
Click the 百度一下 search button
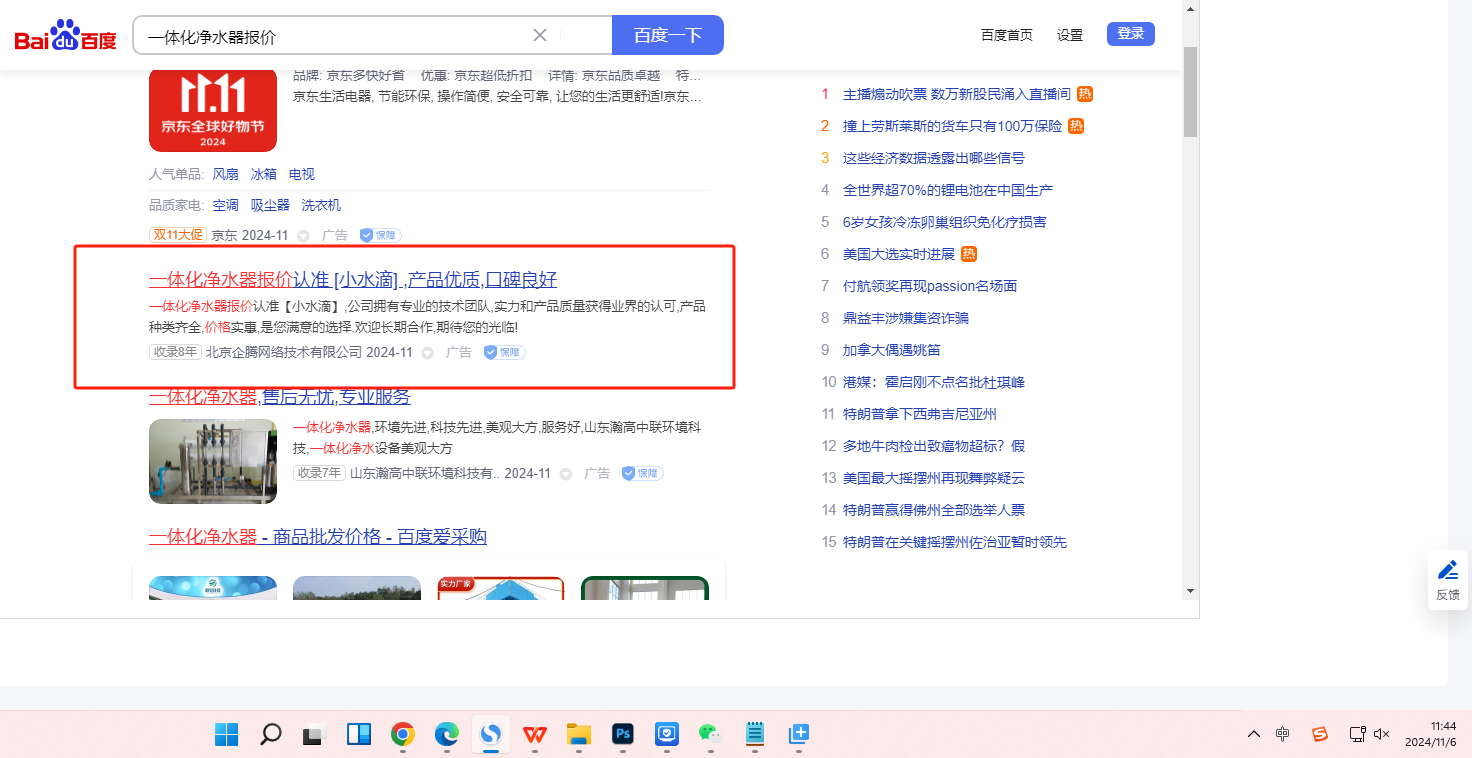point(668,35)
